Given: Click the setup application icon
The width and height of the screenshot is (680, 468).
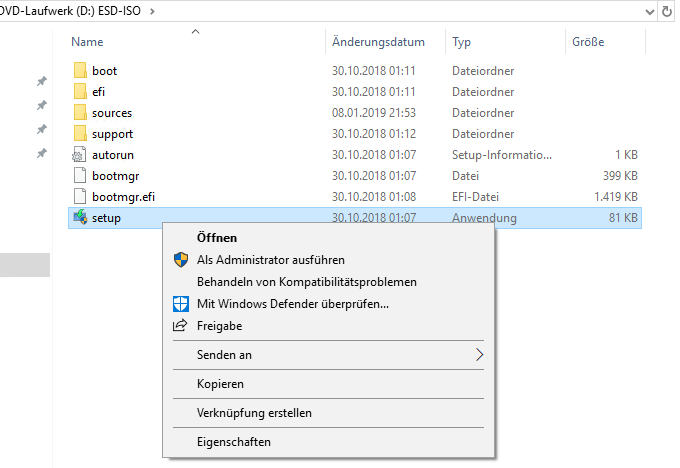Looking at the screenshot, I should (80, 217).
